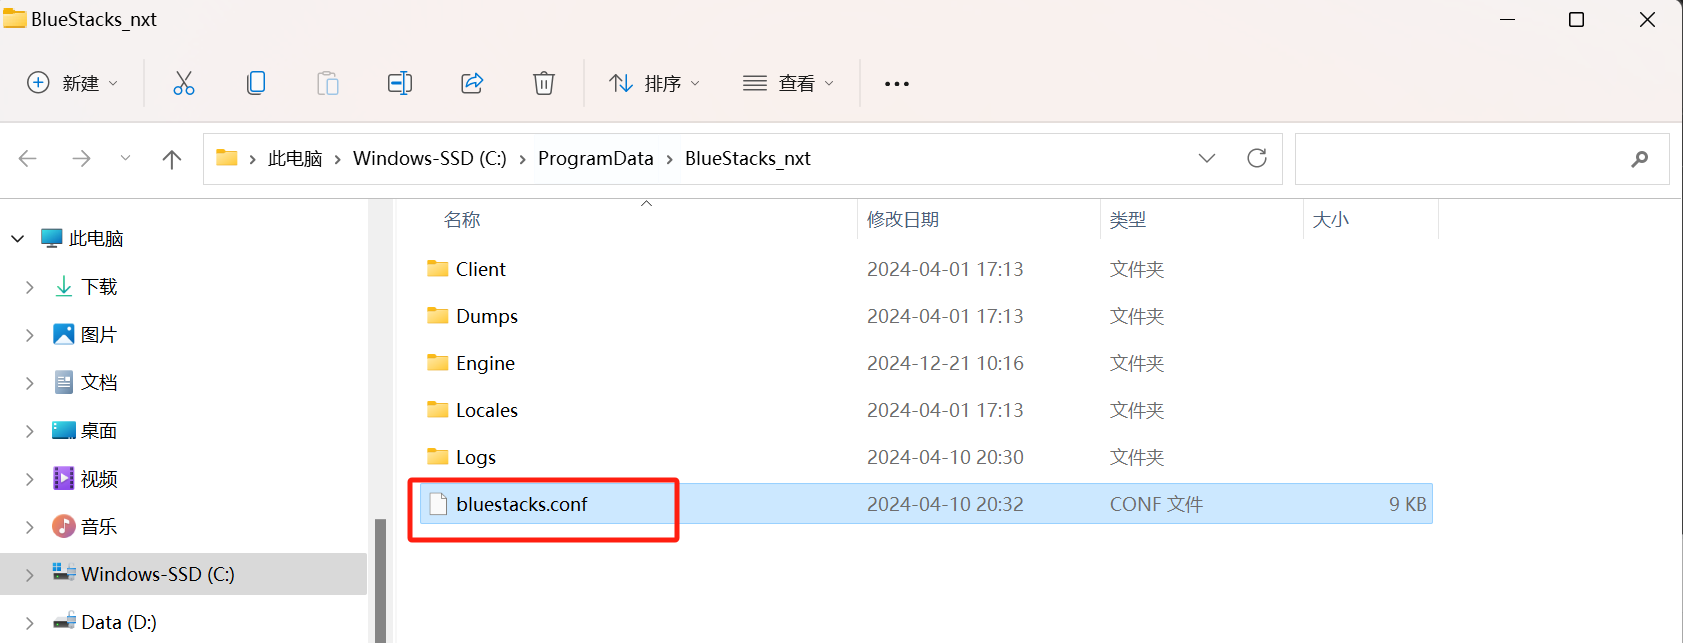Select 视频 in the navigation pane
Viewport: 1683px width, 643px height.
point(99,479)
